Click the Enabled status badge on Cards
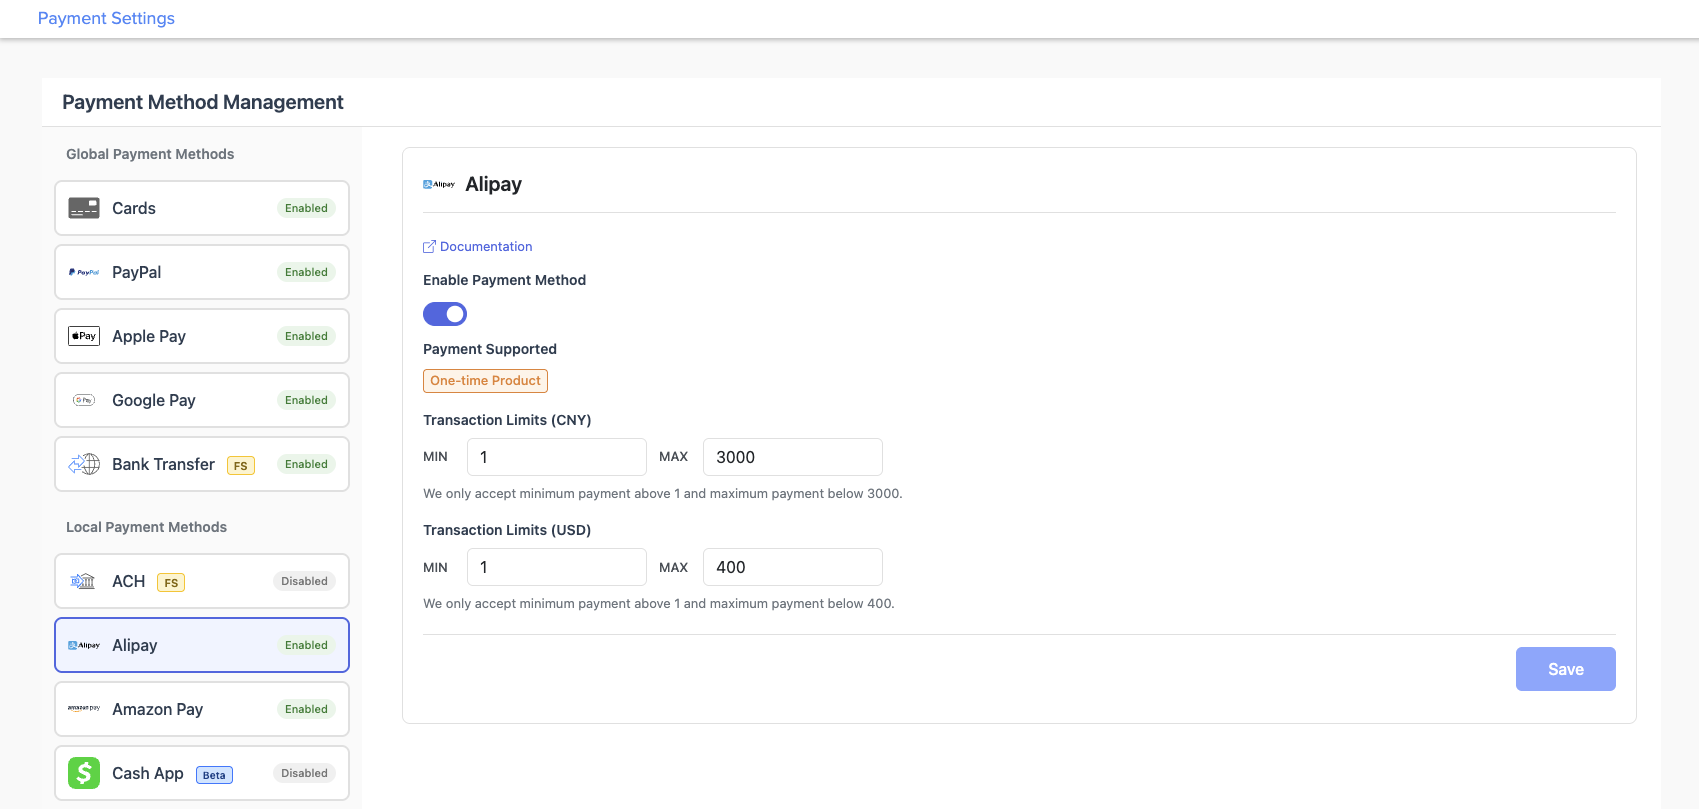This screenshot has width=1699, height=809. tap(306, 208)
